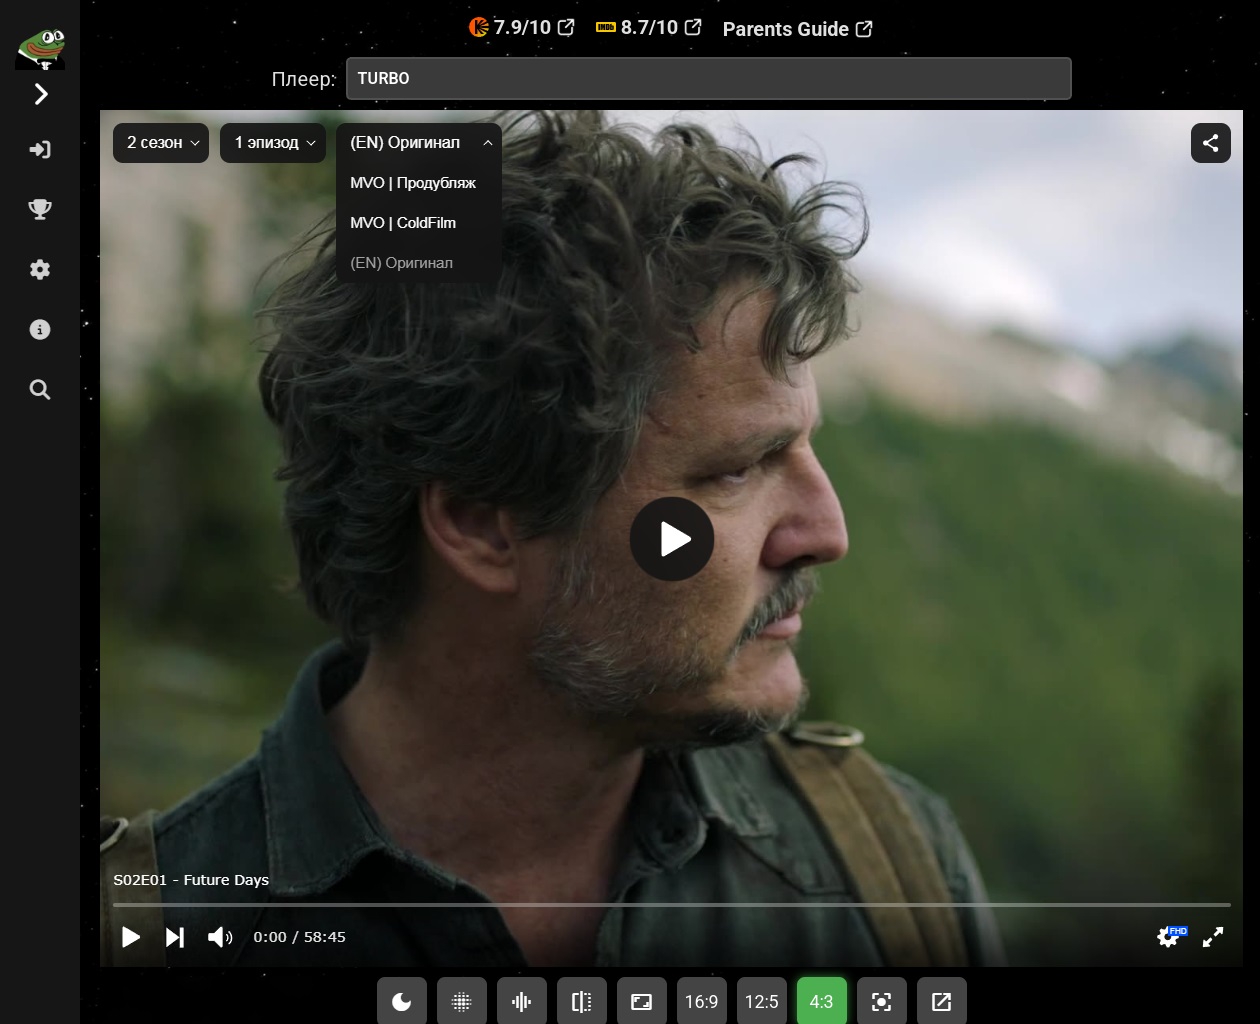Toggle the mirror flip button
The height and width of the screenshot is (1024, 1260).
pos(582,1001)
